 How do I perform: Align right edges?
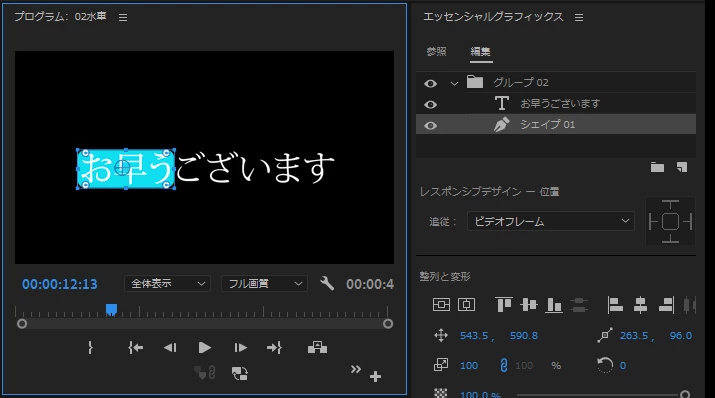click(666, 305)
